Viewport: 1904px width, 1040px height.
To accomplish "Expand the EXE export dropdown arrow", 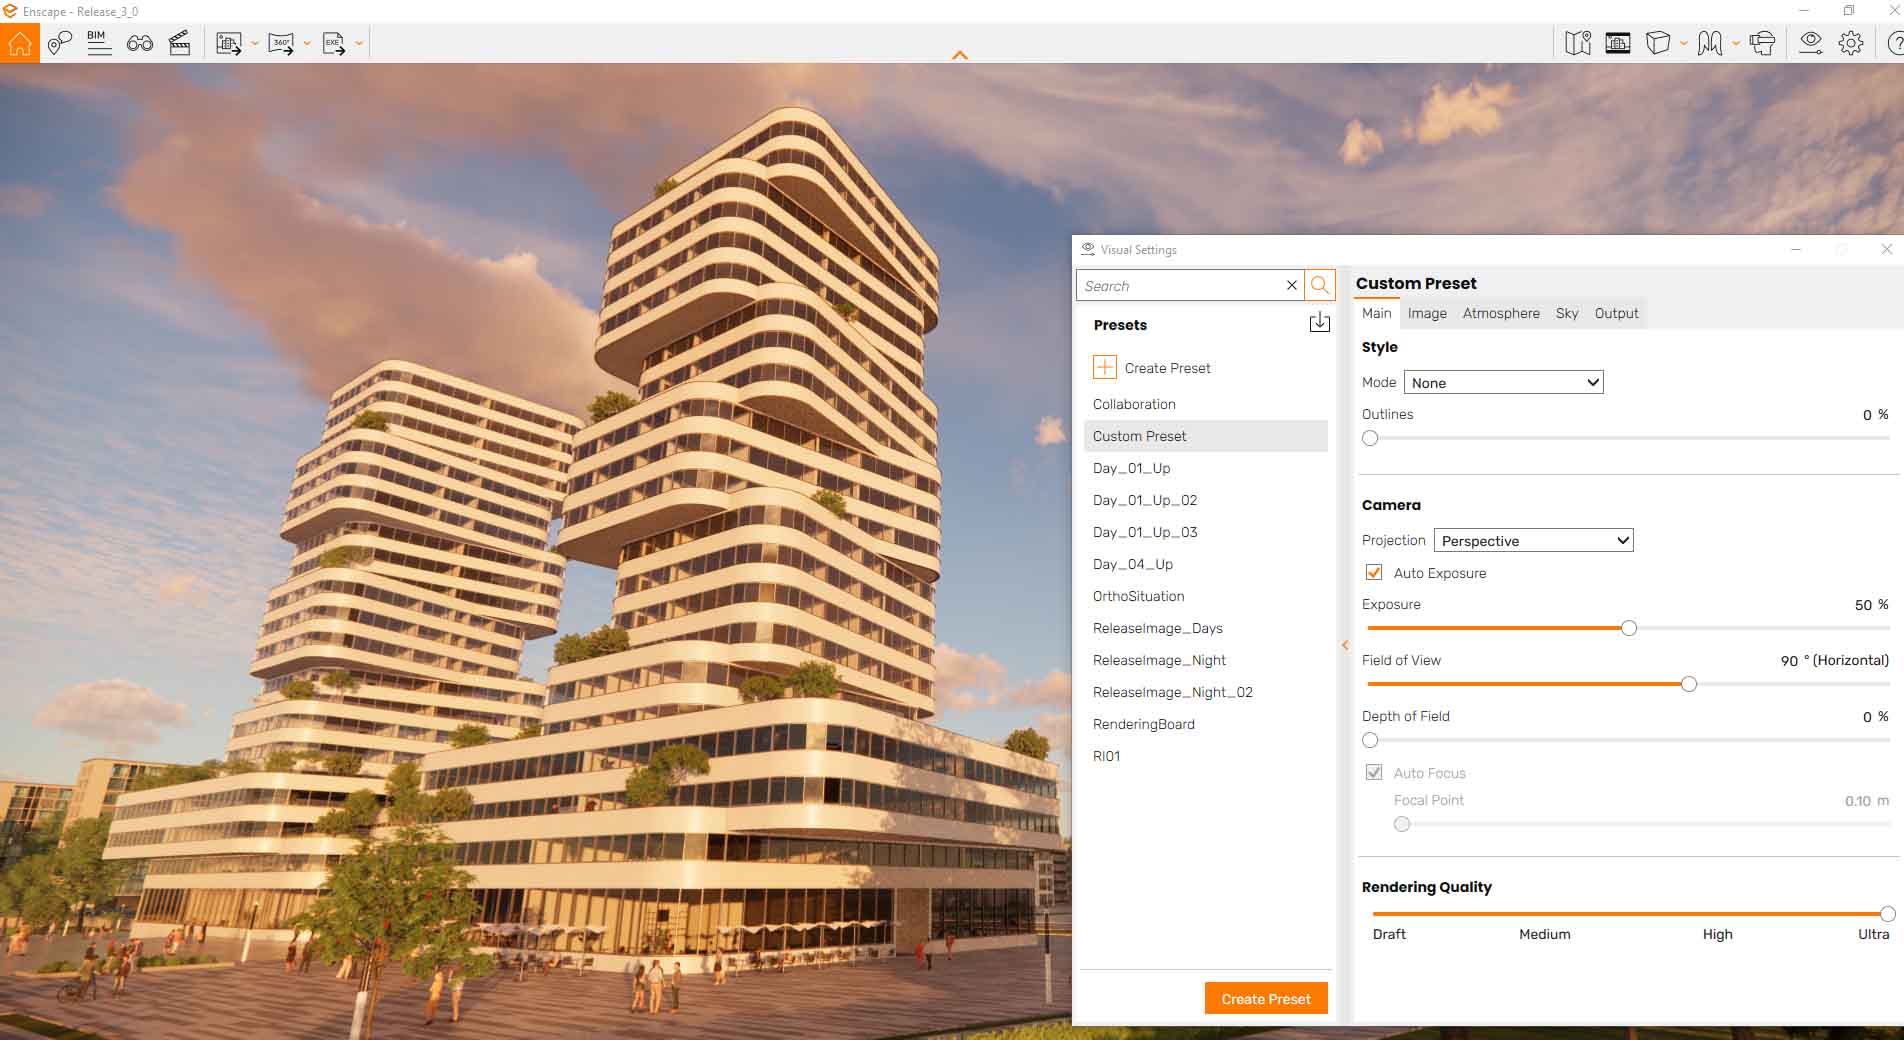I will click(358, 42).
